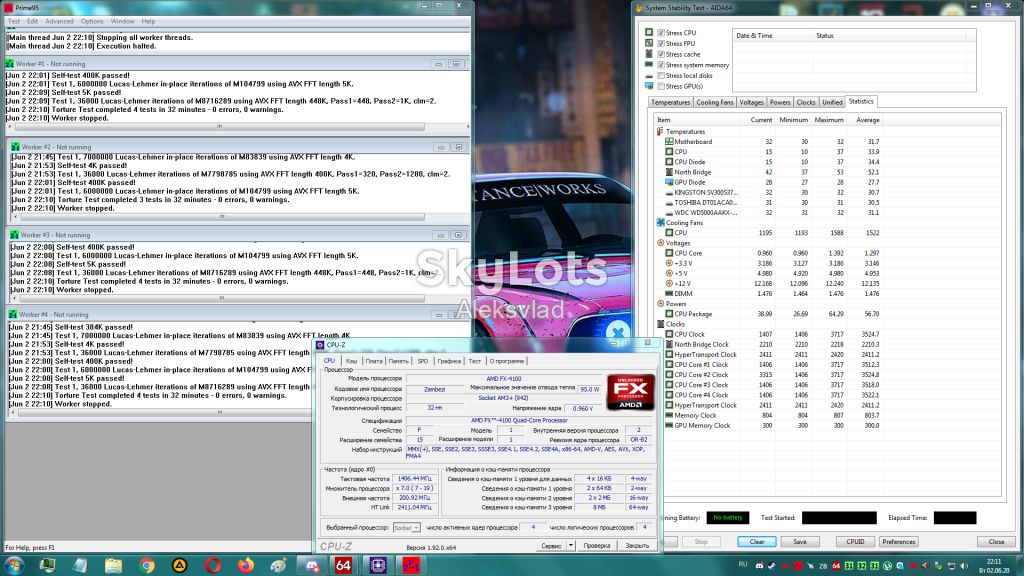Click the AMD FX processor logo in CPU-Z
1024x576 pixels.
630,392
